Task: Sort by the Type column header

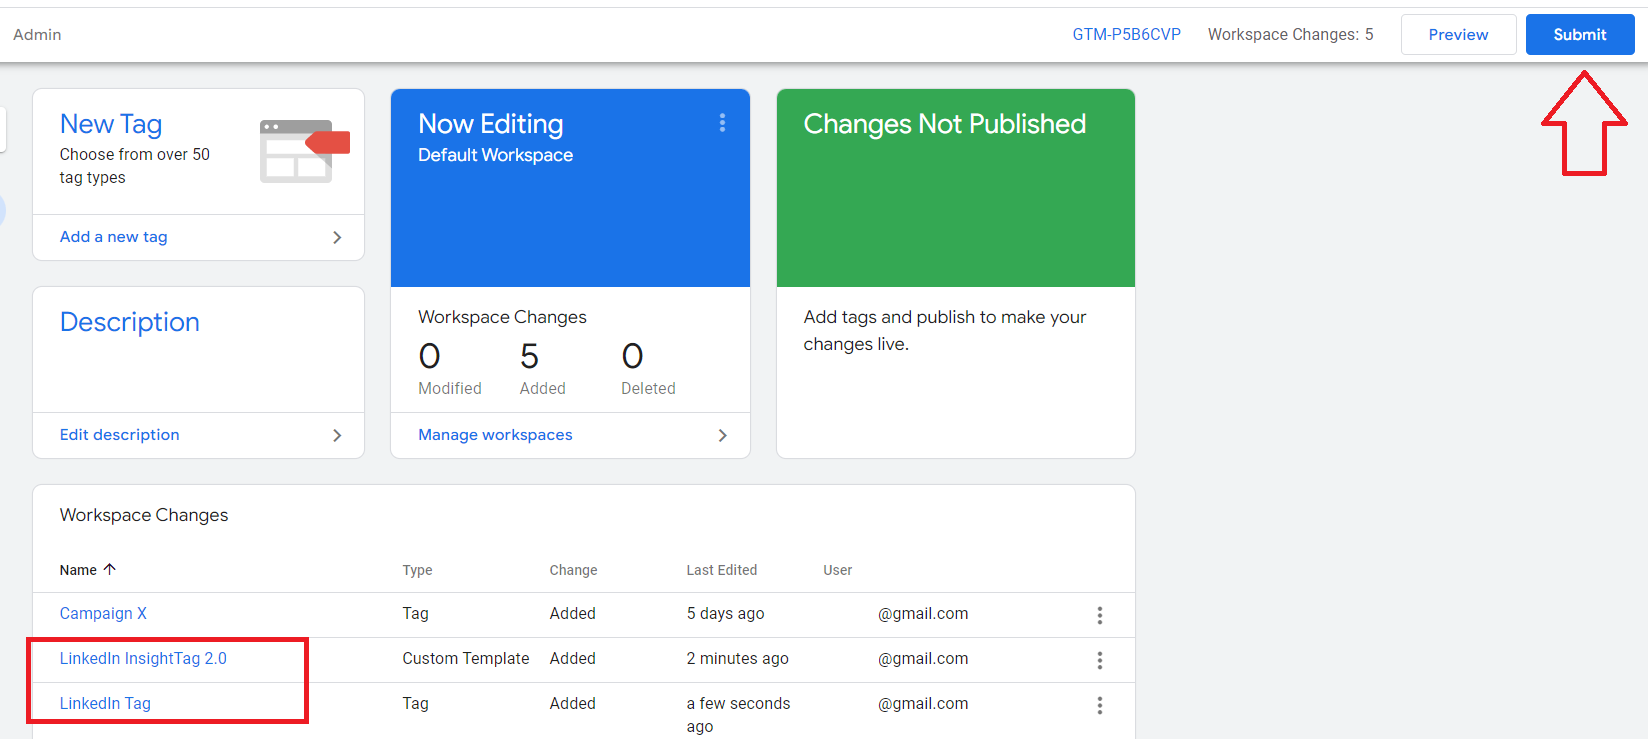Action: (417, 570)
